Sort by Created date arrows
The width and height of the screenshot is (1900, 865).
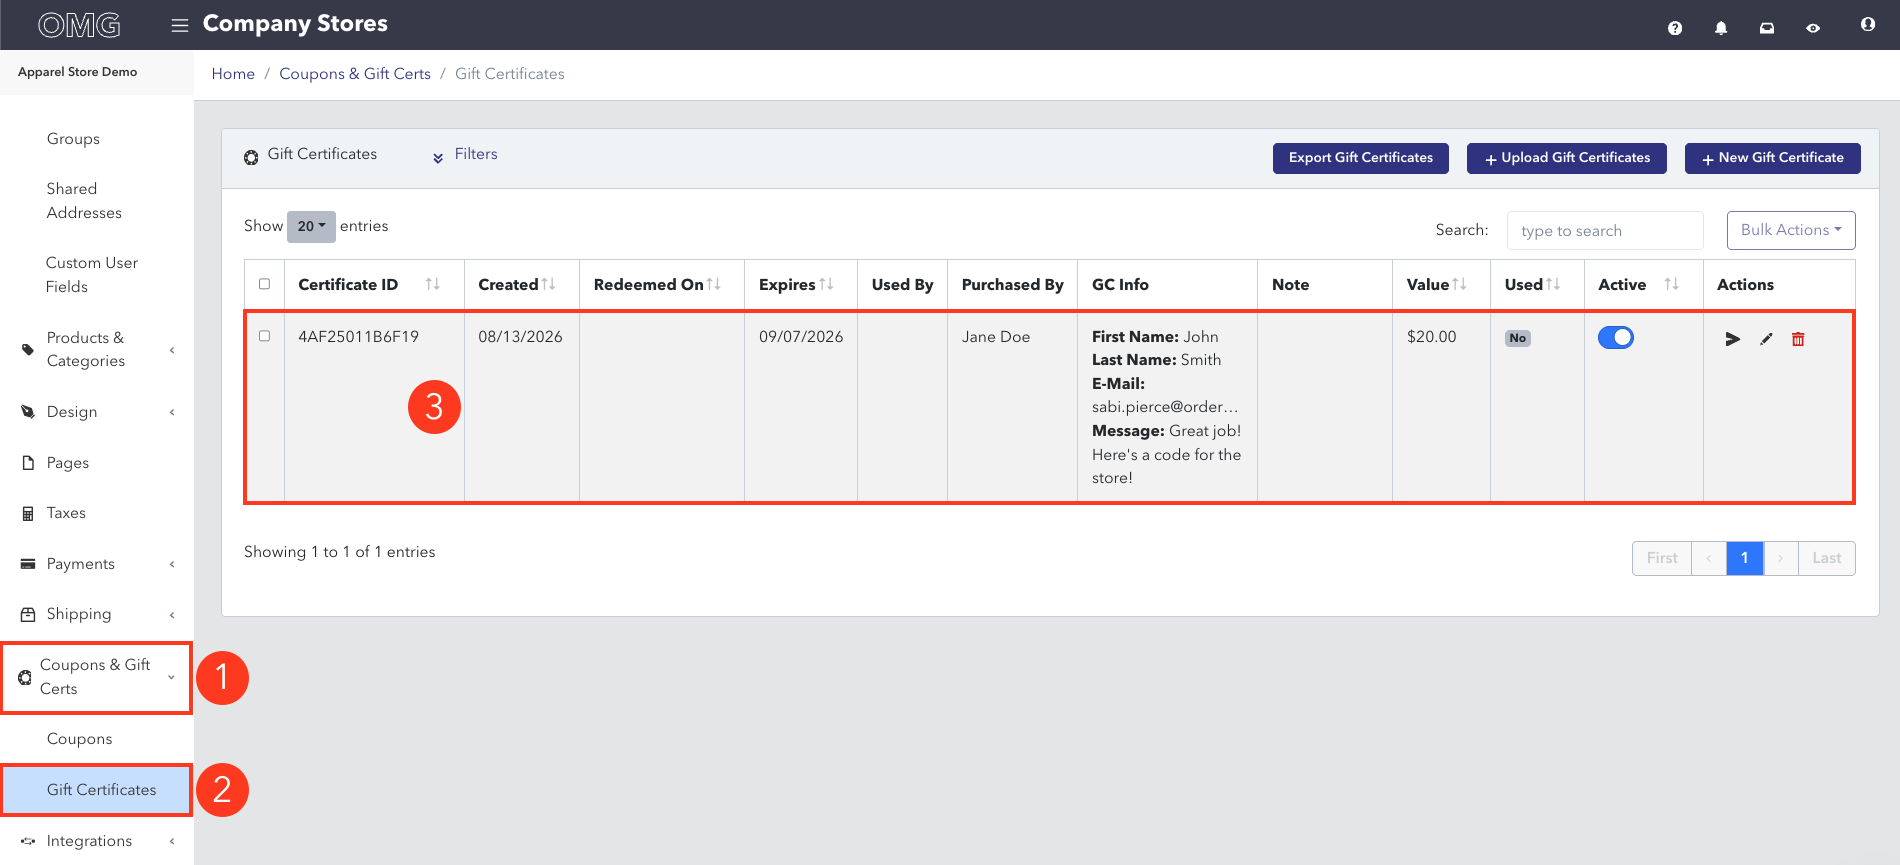(548, 284)
